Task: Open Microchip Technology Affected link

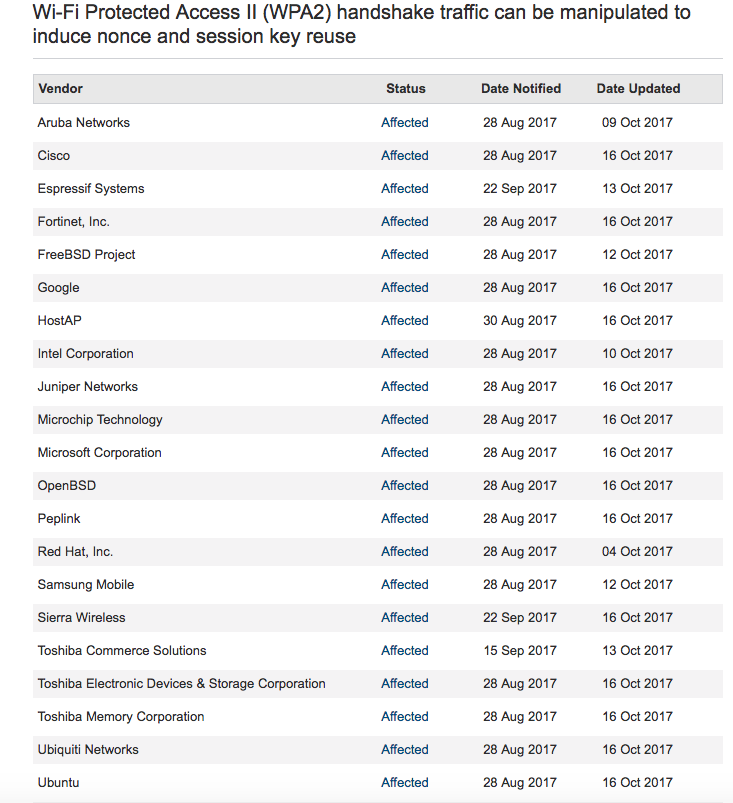Action: [404, 420]
